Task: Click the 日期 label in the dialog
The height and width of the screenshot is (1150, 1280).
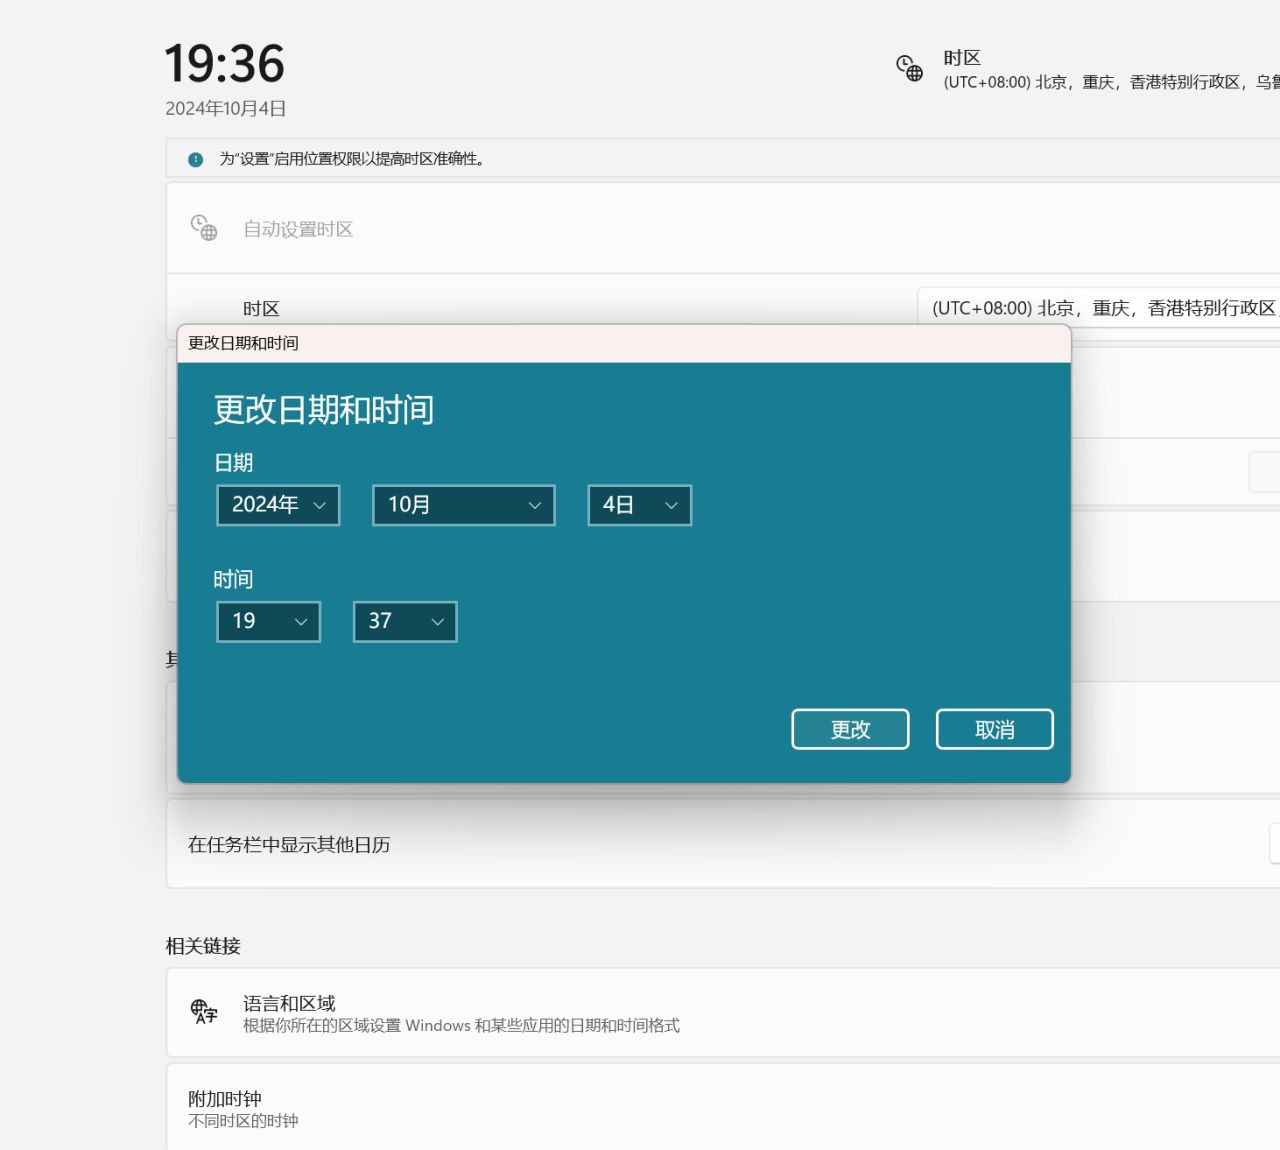Action: pyautogui.click(x=234, y=463)
